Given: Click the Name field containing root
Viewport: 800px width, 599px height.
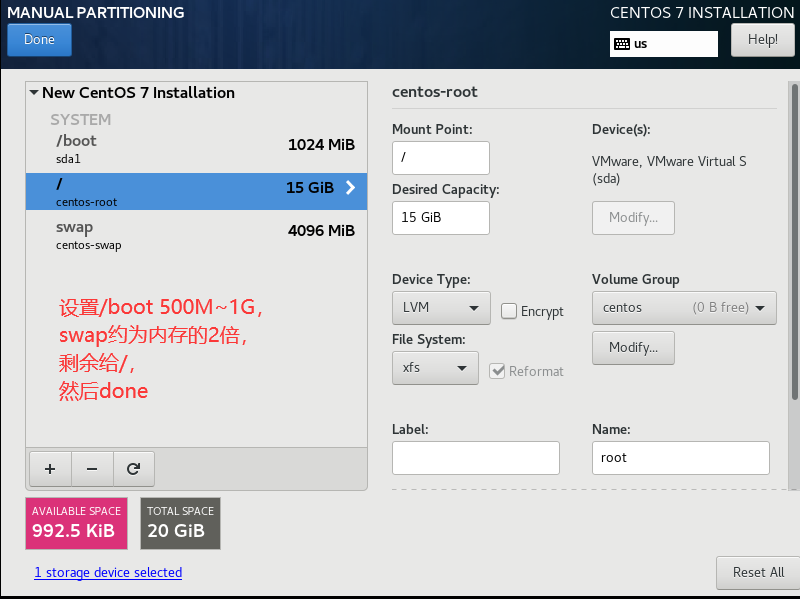Looking at the screenshot, I should [681, 458].
